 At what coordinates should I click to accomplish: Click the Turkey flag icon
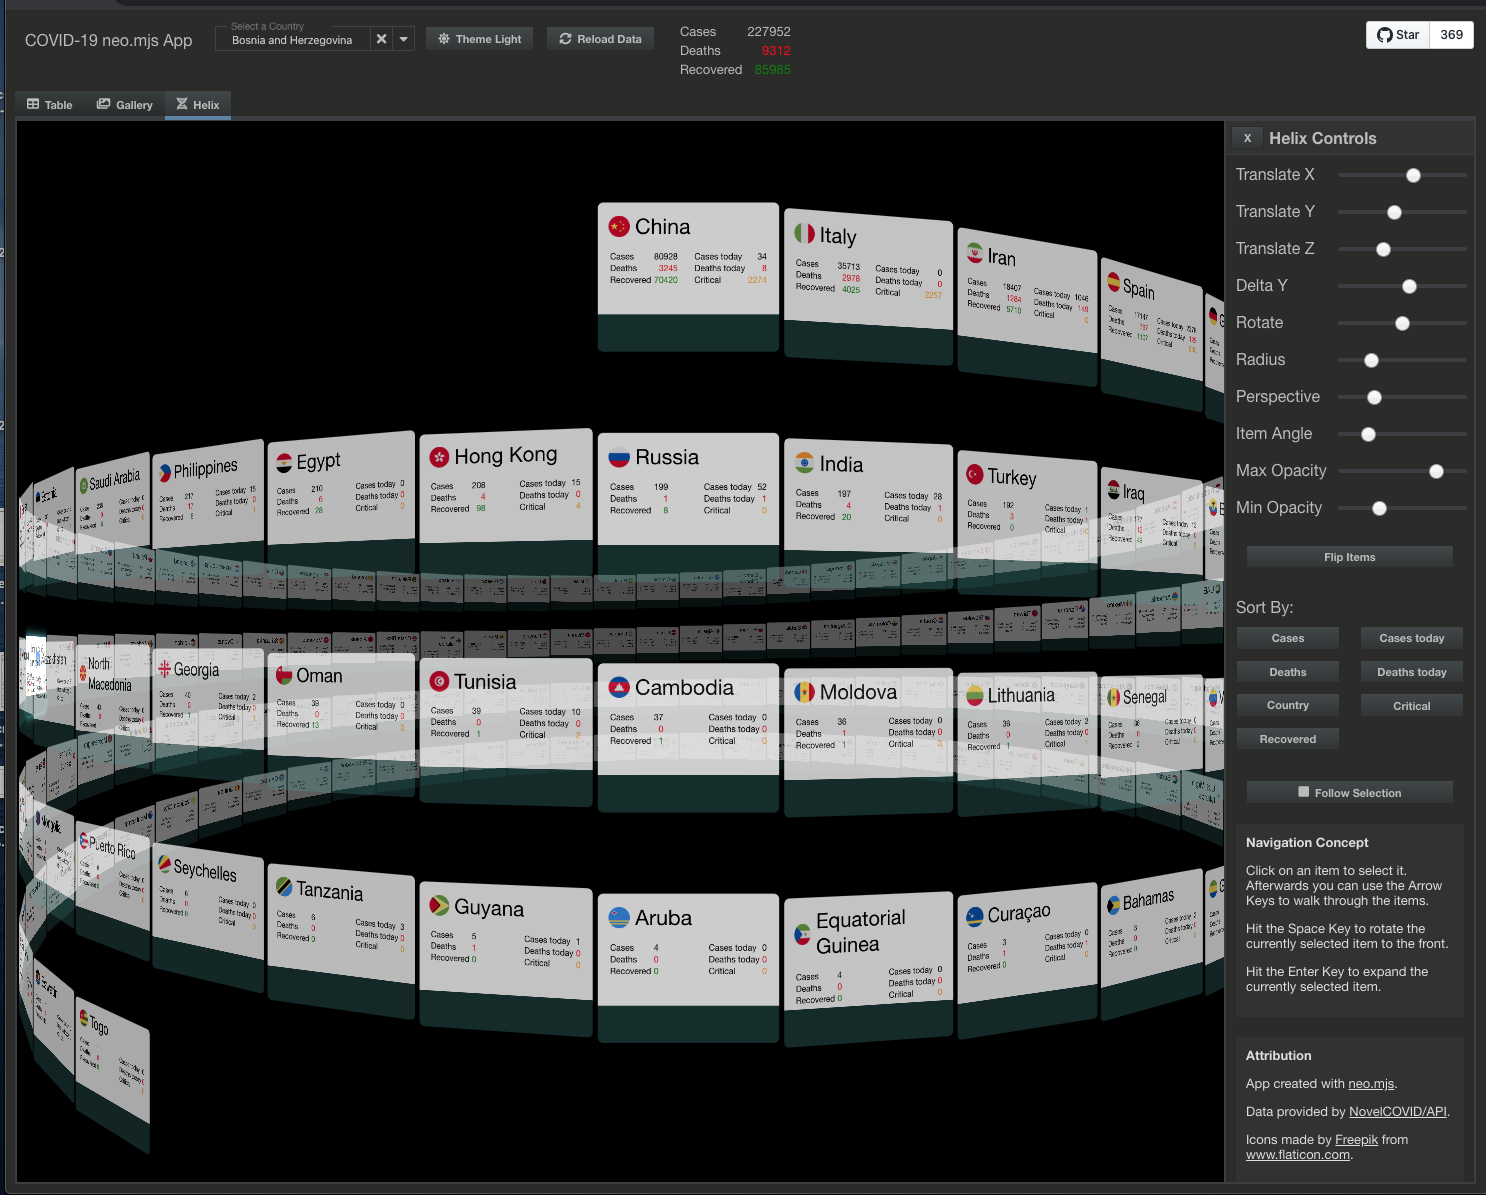pos(975,474)
